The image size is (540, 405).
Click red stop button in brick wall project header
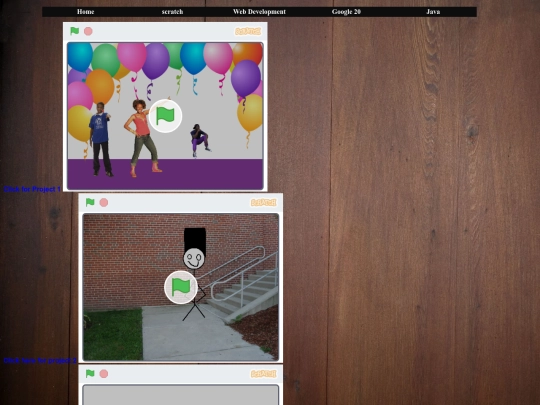[104, 202]
